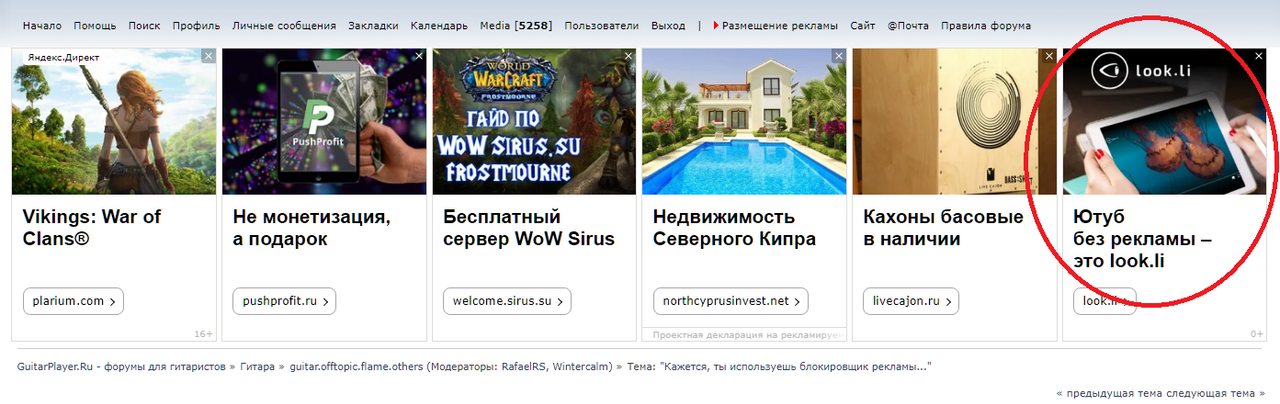Click Кахоны басовые в наличии headline
The height and width of the screenshot is (404, 1280).
tap(943, 228)
